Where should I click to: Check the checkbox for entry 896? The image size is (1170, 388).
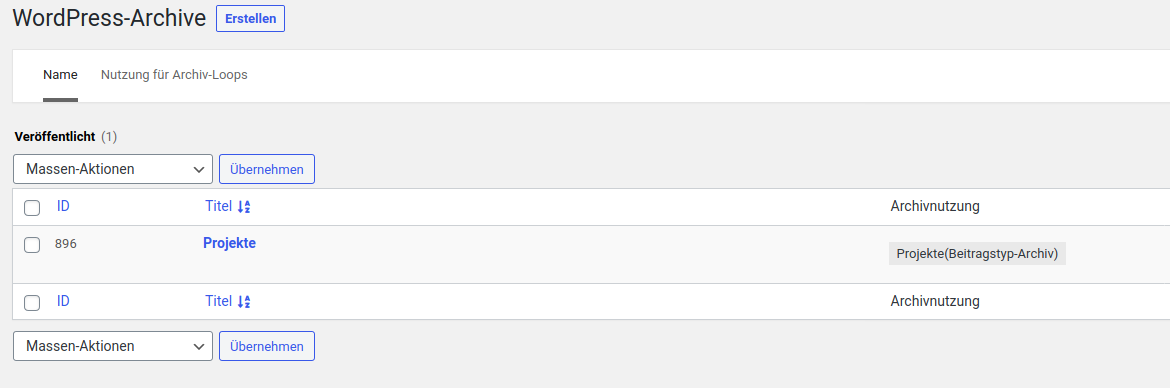(32, 245)
